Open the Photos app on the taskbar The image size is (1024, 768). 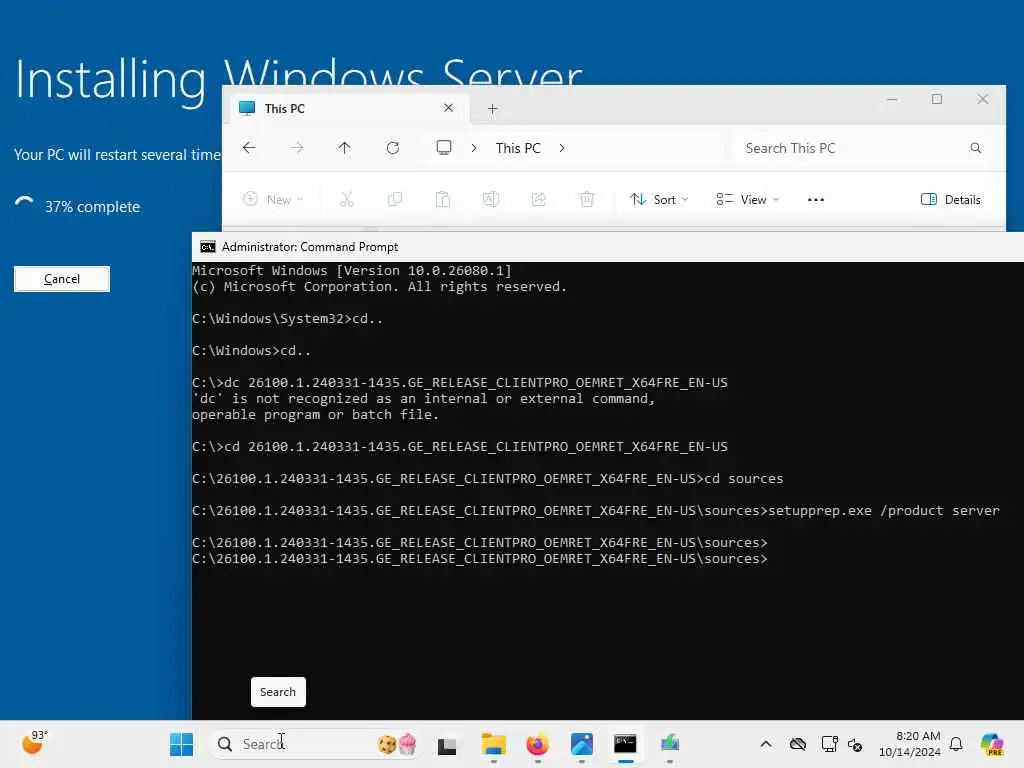(x=581, y=744)
